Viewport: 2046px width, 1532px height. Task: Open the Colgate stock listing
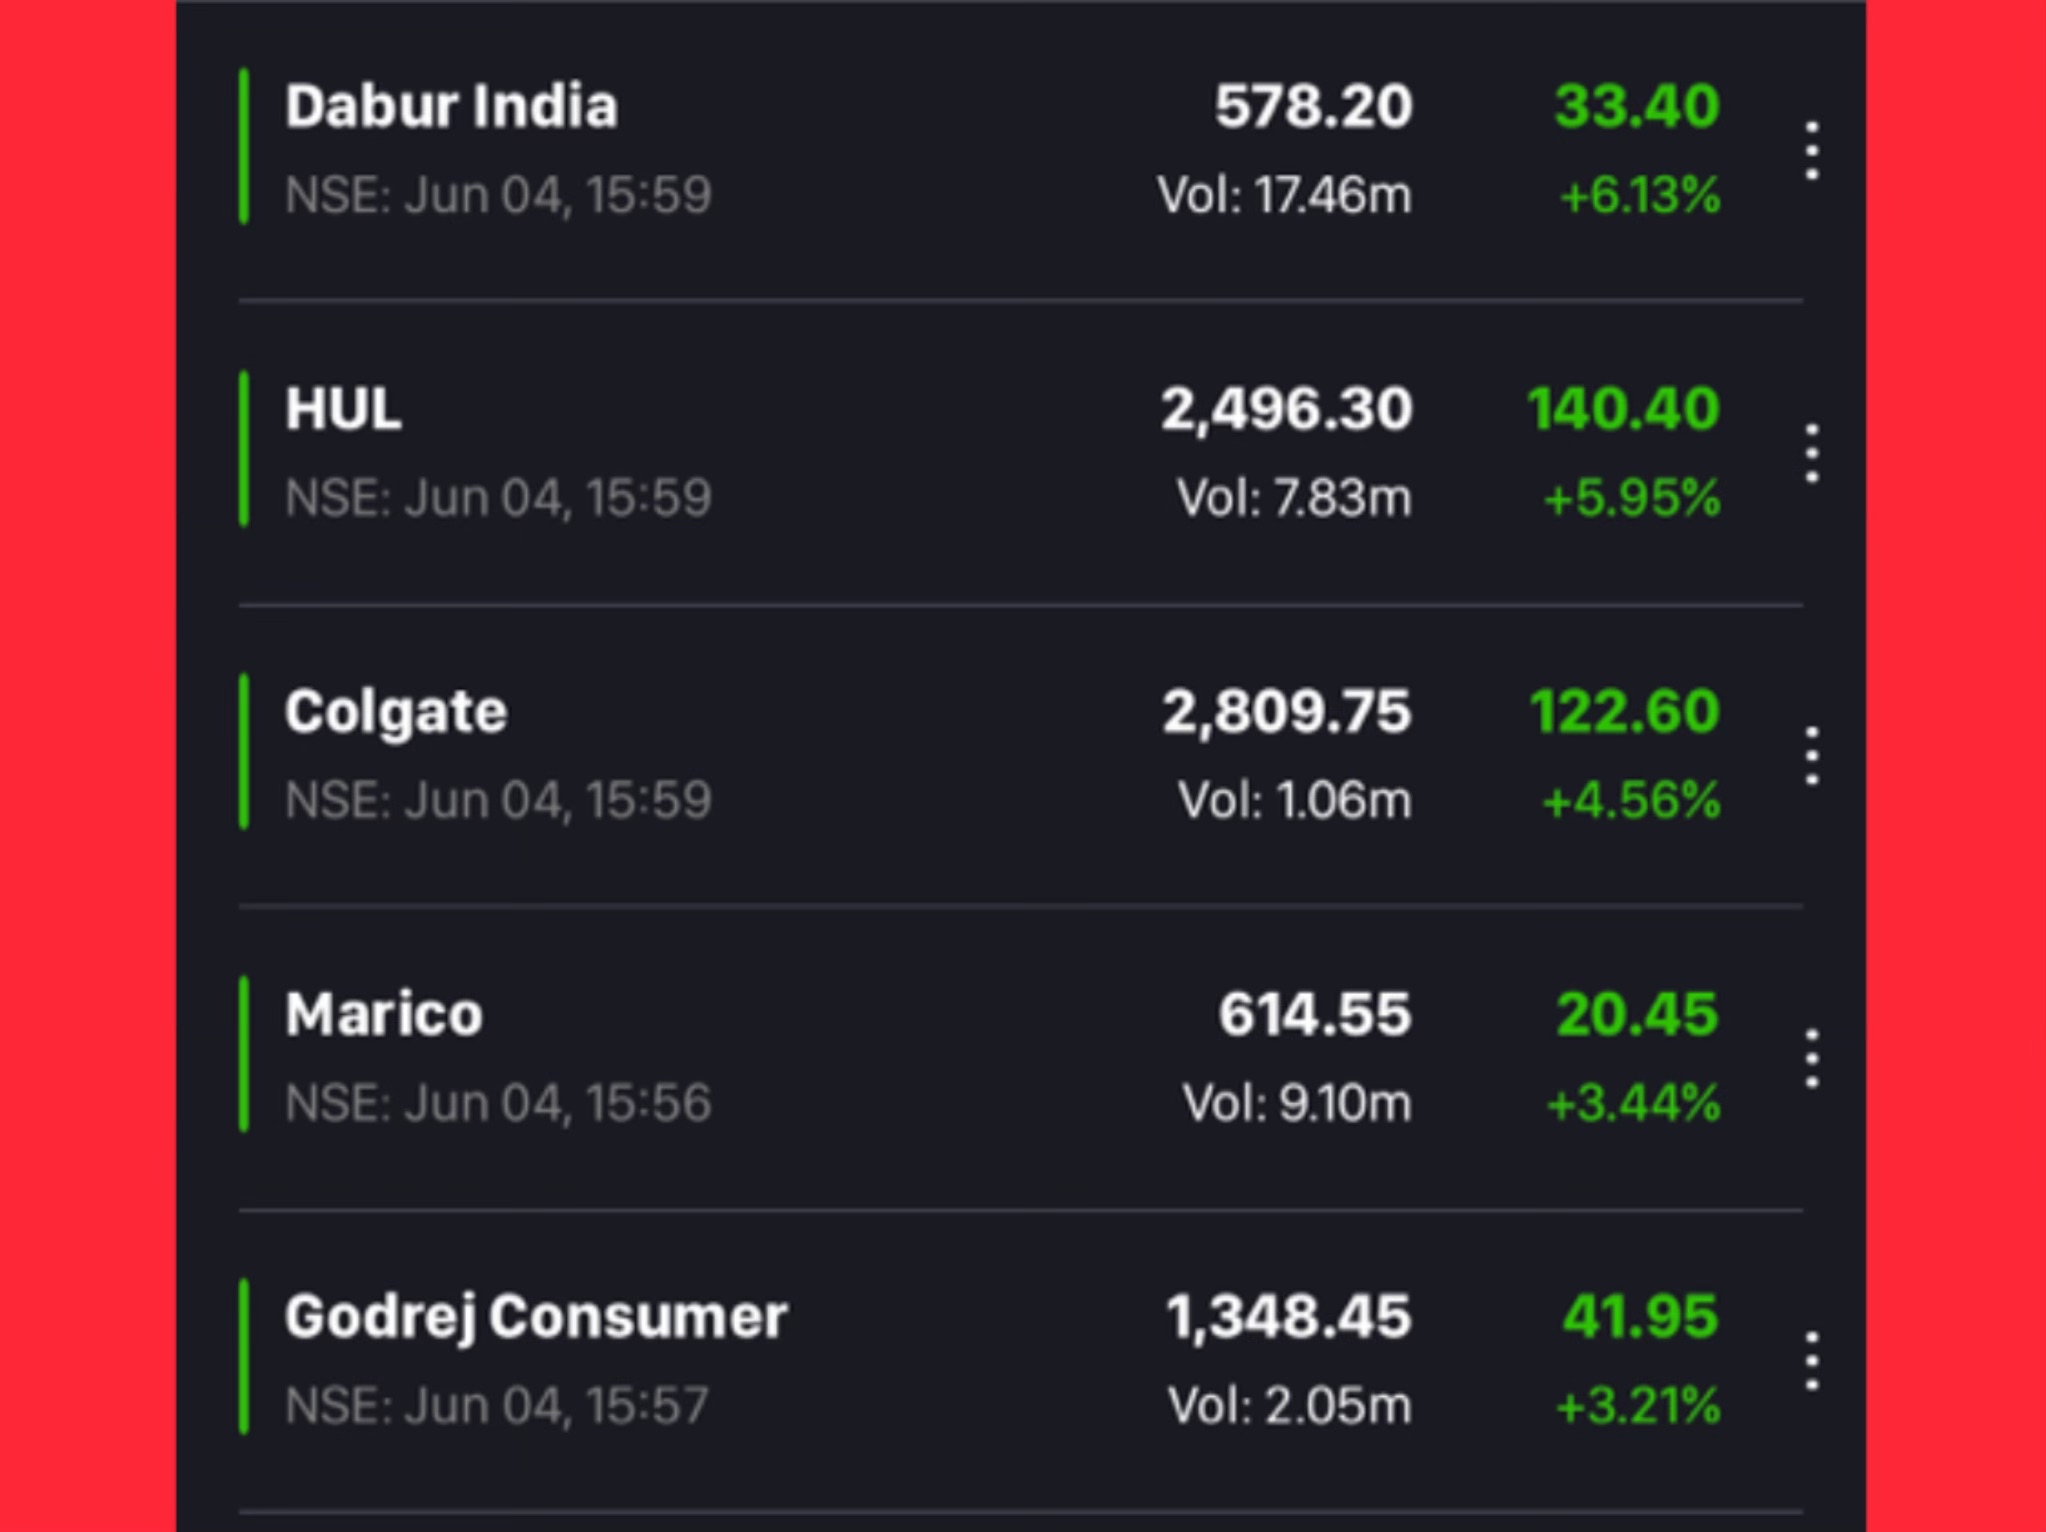click(x=396, y=712)
